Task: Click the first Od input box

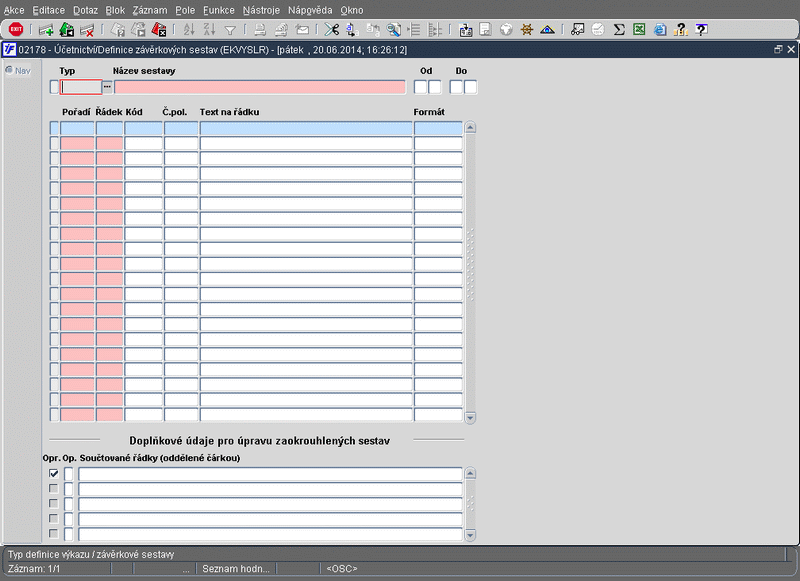Action: click(x=420, y=87)
